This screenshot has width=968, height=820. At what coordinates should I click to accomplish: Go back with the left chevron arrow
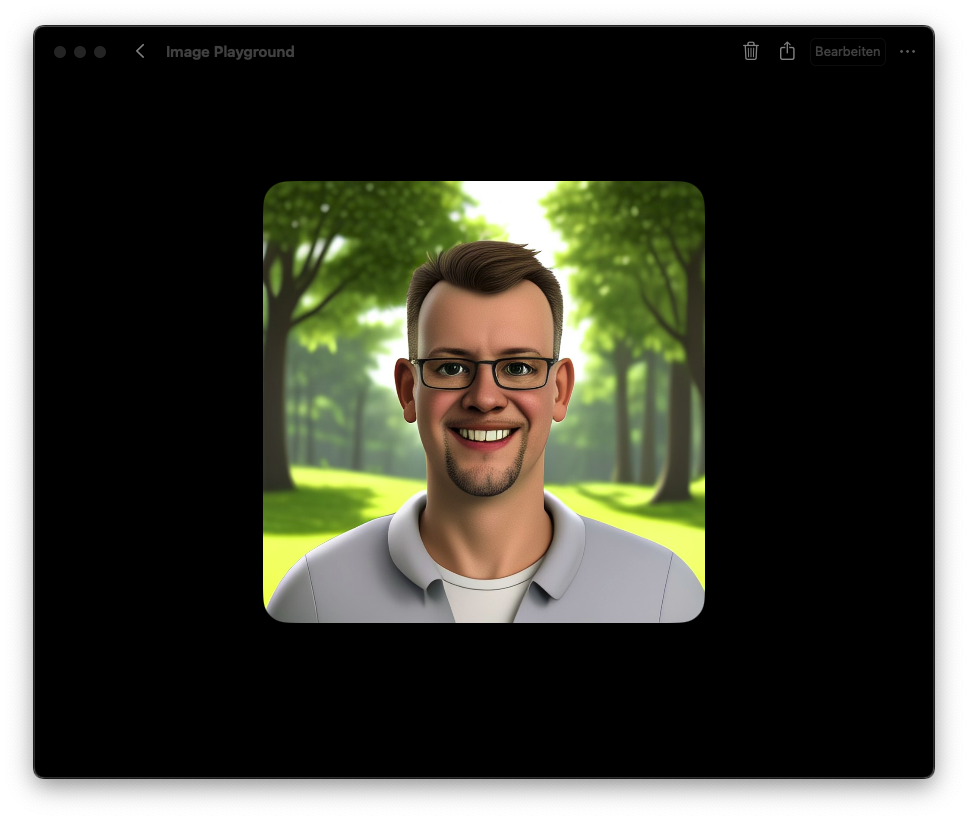pos(140,51)
